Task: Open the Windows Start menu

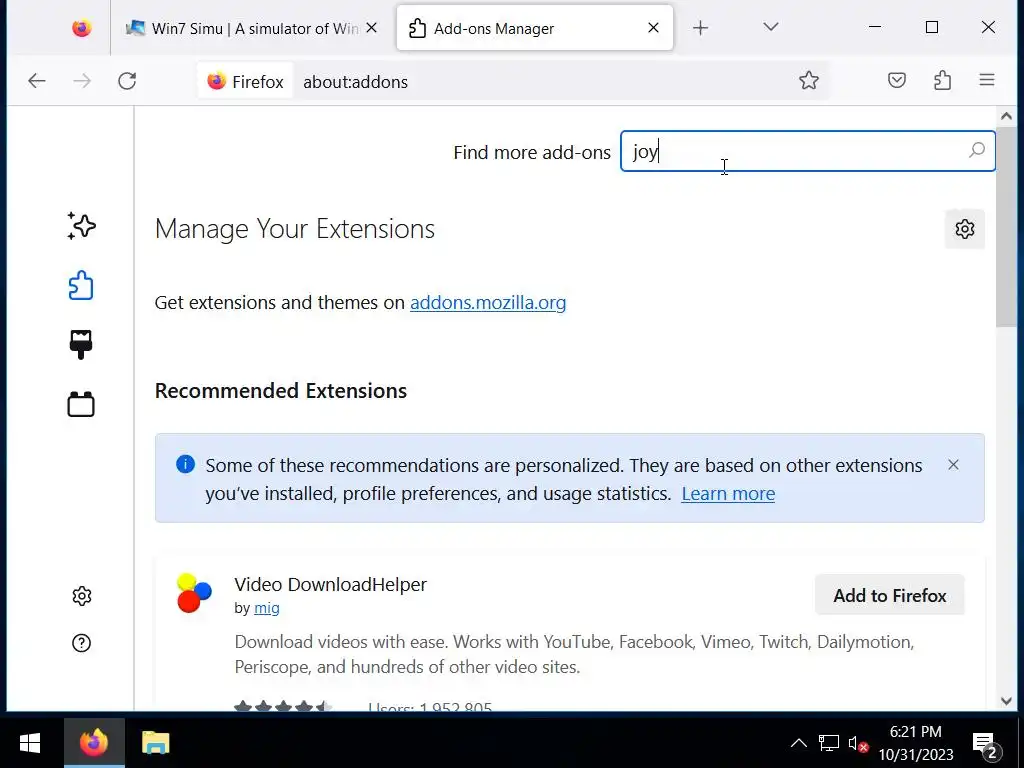Action: [30, 743]
